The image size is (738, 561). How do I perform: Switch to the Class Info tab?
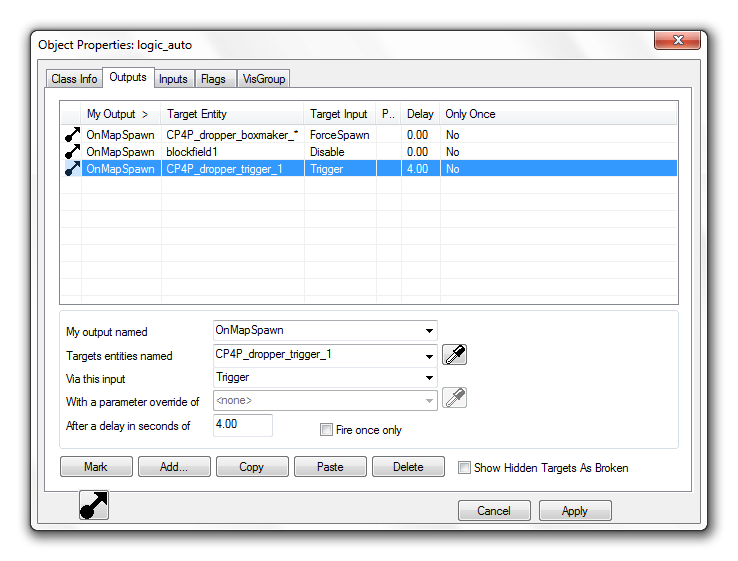click(x=75, y=79)
